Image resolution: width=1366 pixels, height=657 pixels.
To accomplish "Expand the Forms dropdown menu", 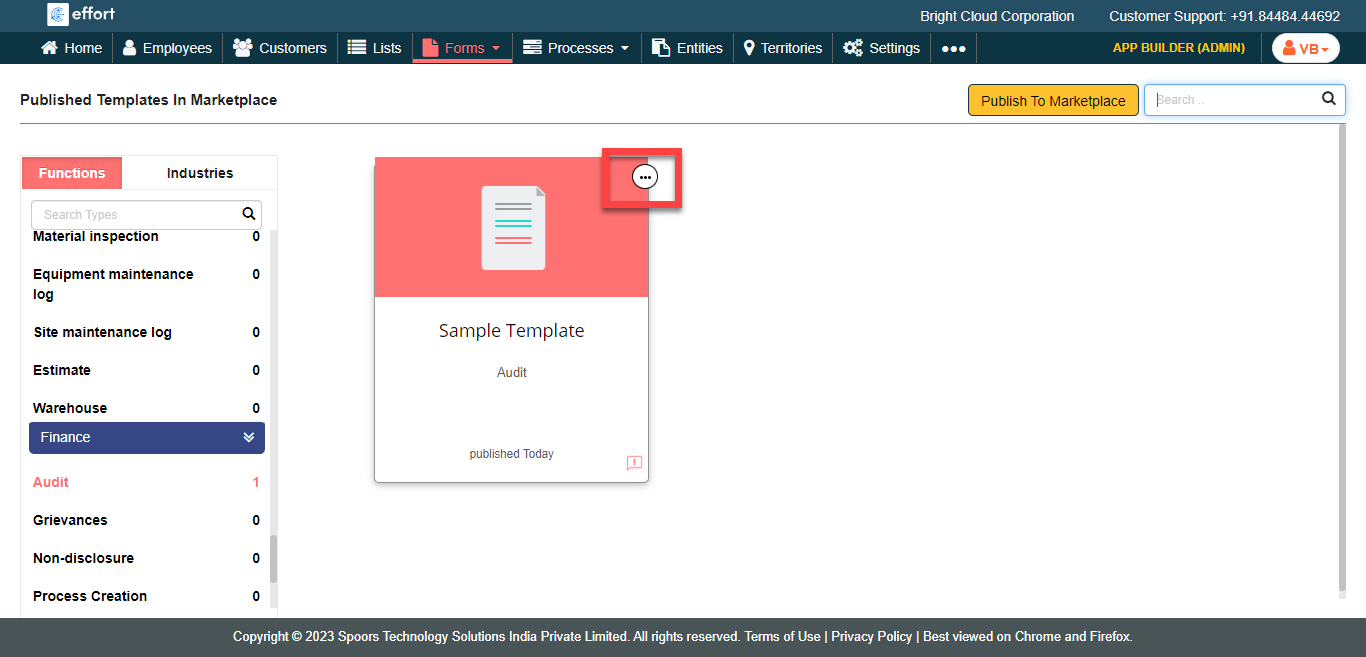I will pyautogui.click(x=462, y=48).
